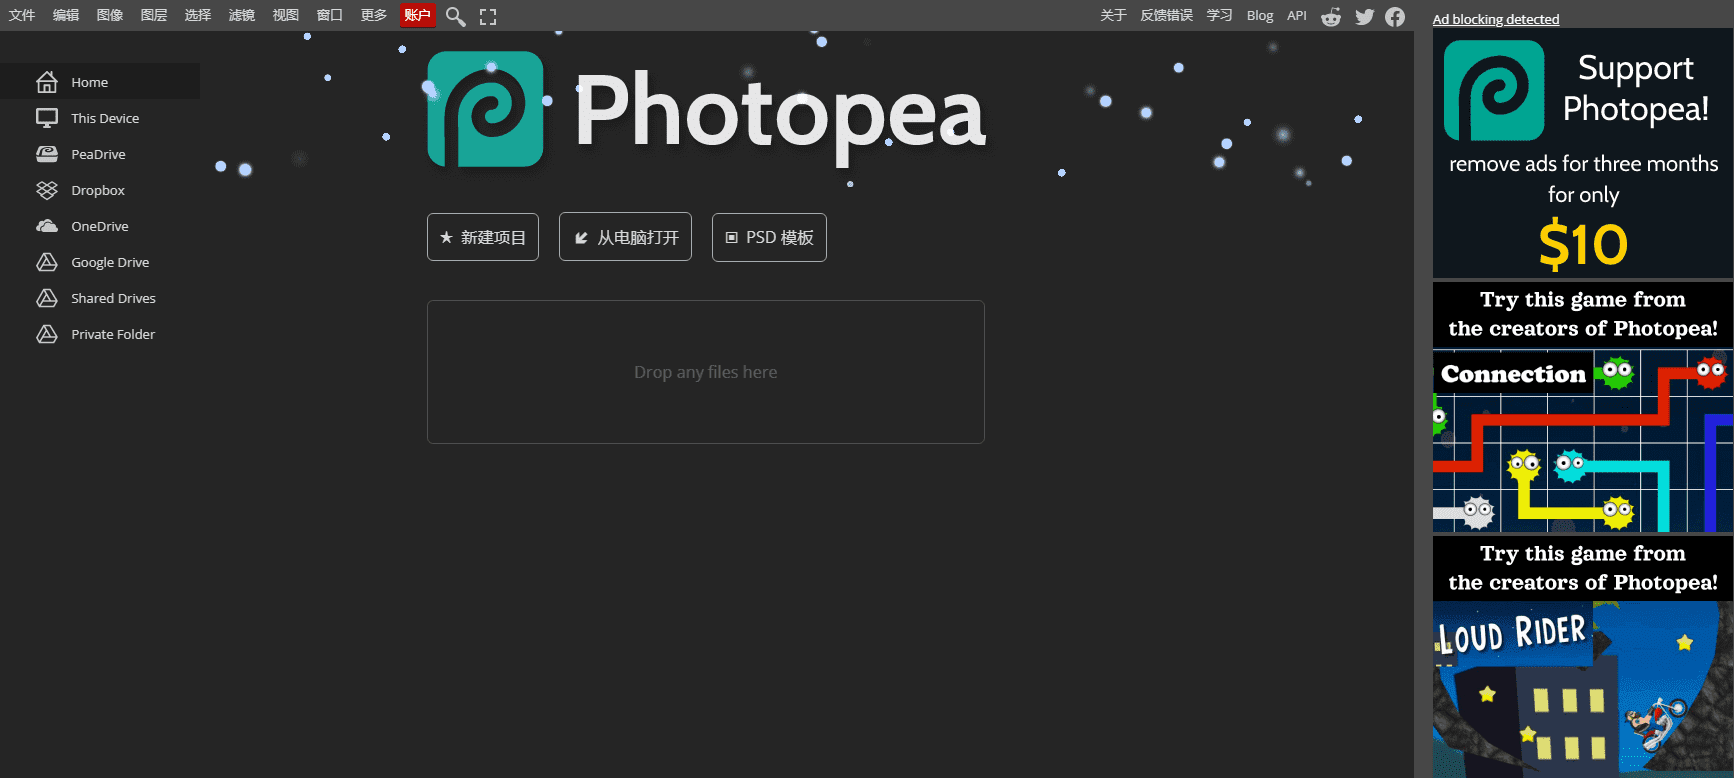The image size is (1734, 778).
Task: Open the Loud Rider game ad image
Action: [1583, 657]
